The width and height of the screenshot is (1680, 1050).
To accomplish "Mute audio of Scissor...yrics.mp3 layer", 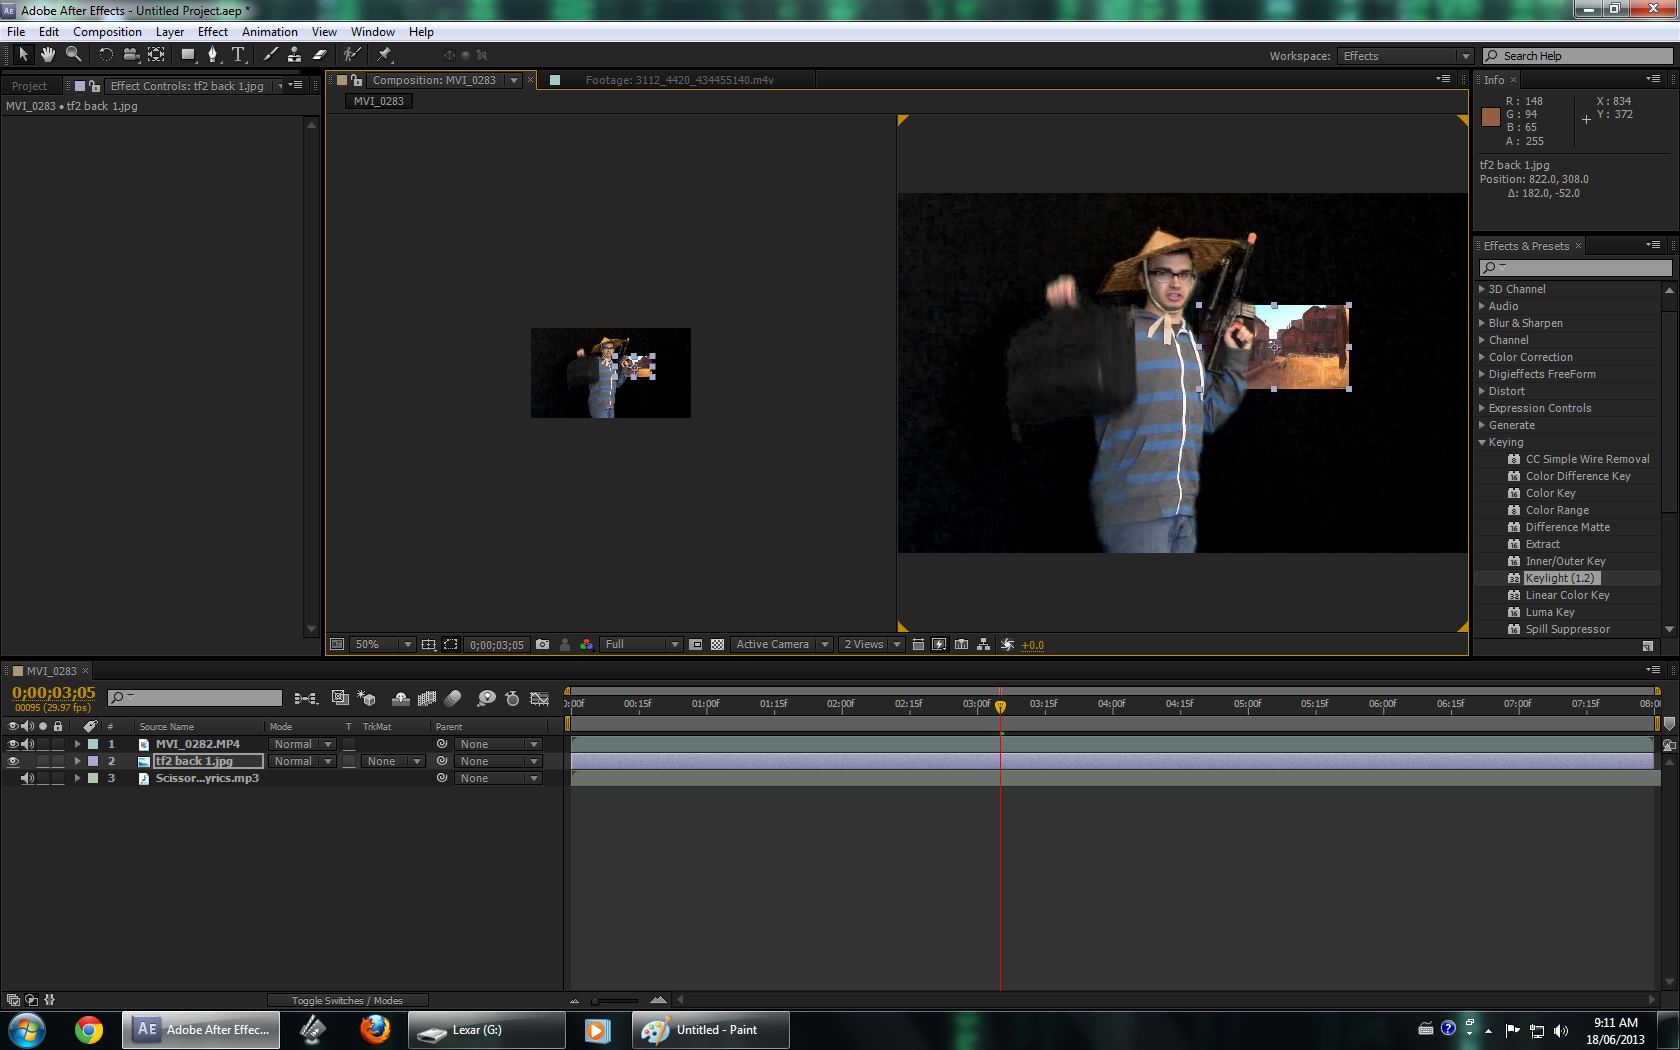I will click(x=28, y=778).
